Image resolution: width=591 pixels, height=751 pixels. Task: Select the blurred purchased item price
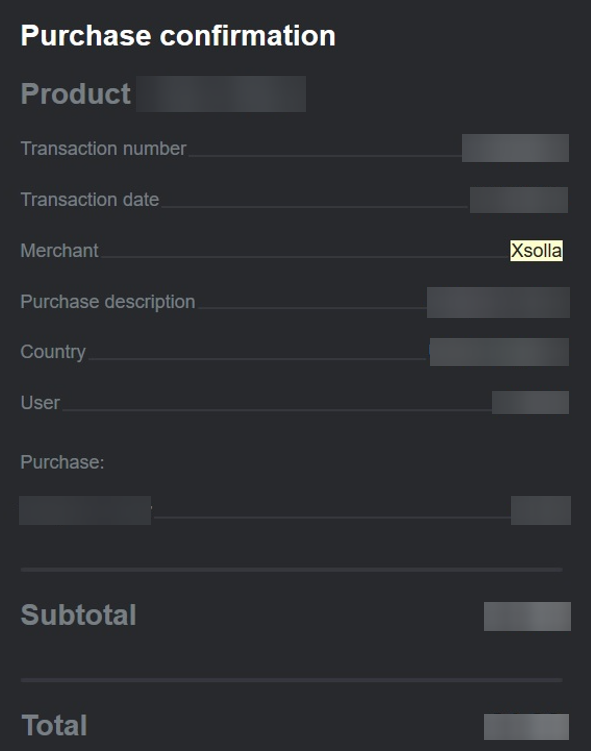[x=541, y=511]
